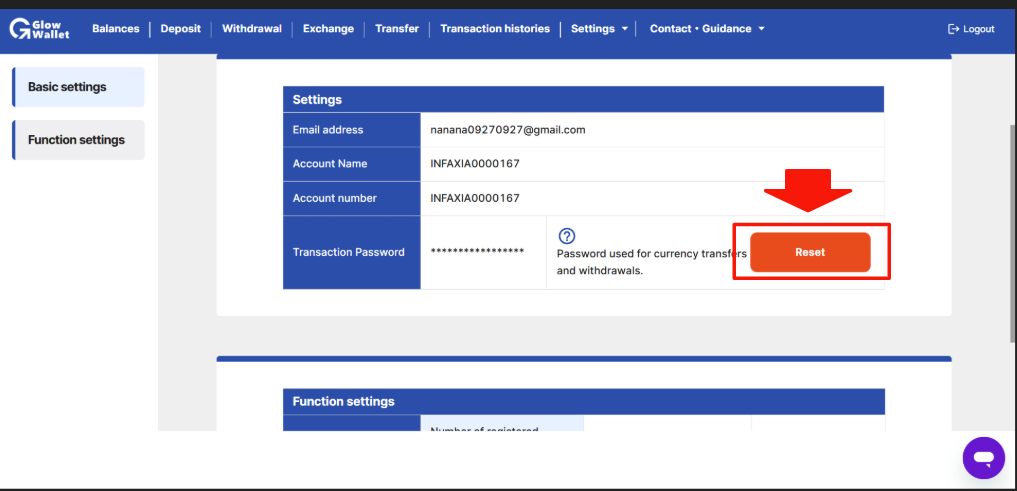The image size is (1017, 491).
Task: Click the Transaction Password row label
Action: click(352, 252)
